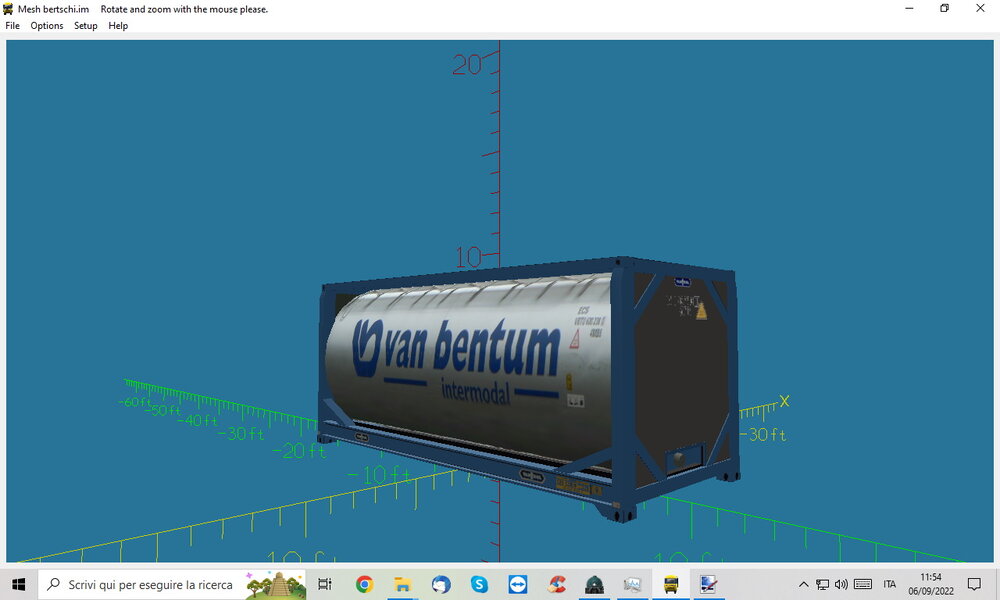Screen dimensions: 1000x600
Task: Open Task View from the taskbar
Action: (325, 584)
